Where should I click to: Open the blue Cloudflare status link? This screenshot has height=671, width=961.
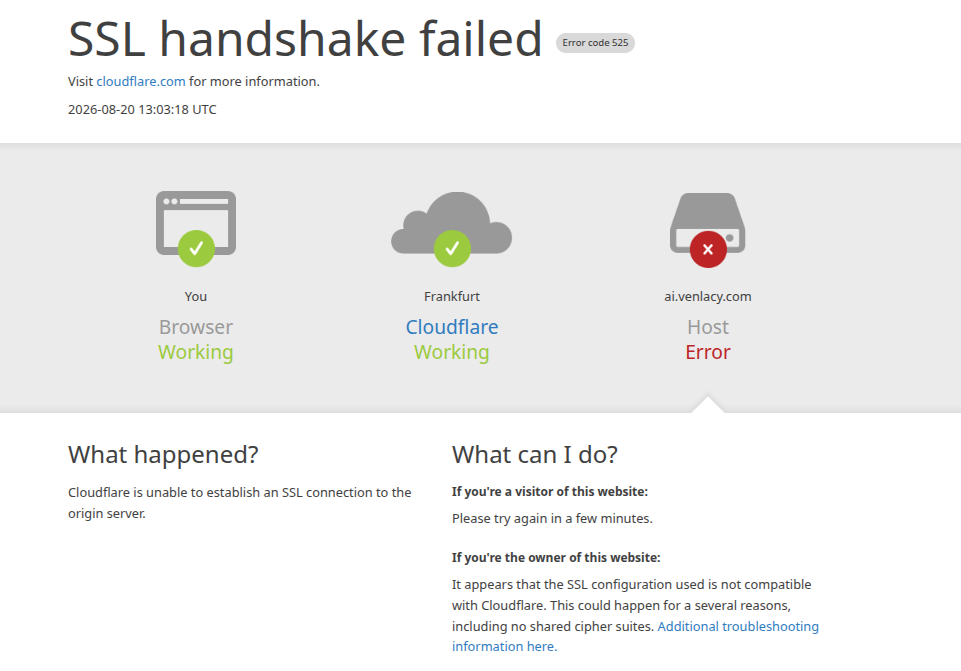tap(452, 327)
